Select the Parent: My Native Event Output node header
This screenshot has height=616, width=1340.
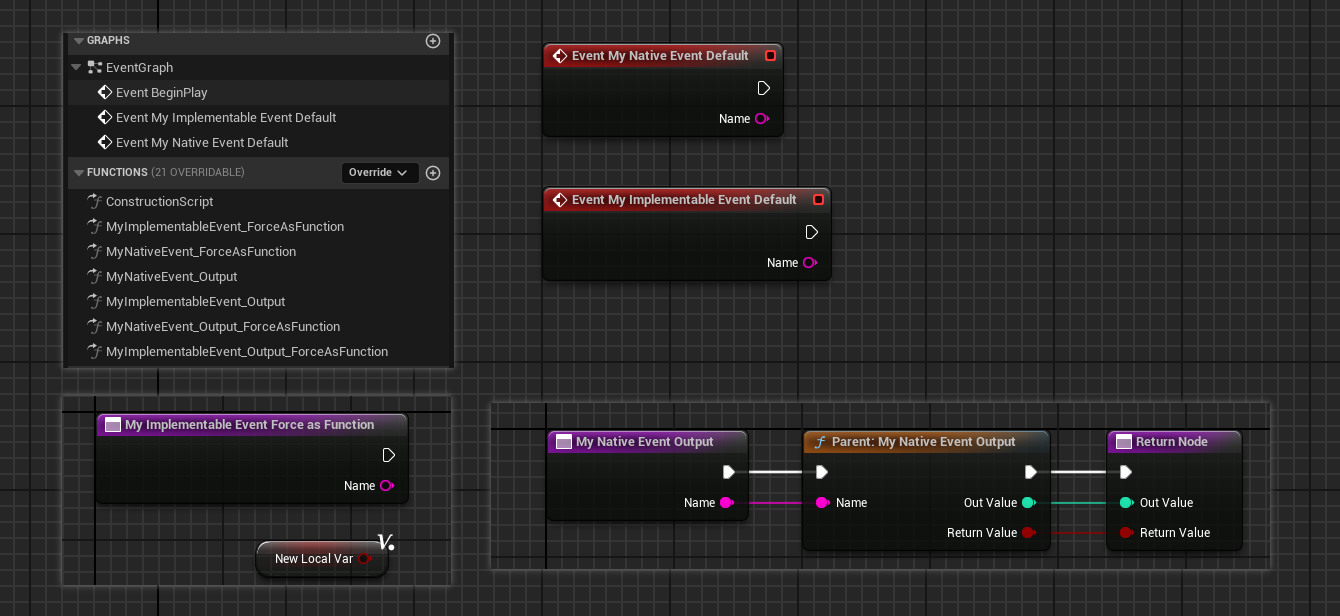[x=923, y=442]
